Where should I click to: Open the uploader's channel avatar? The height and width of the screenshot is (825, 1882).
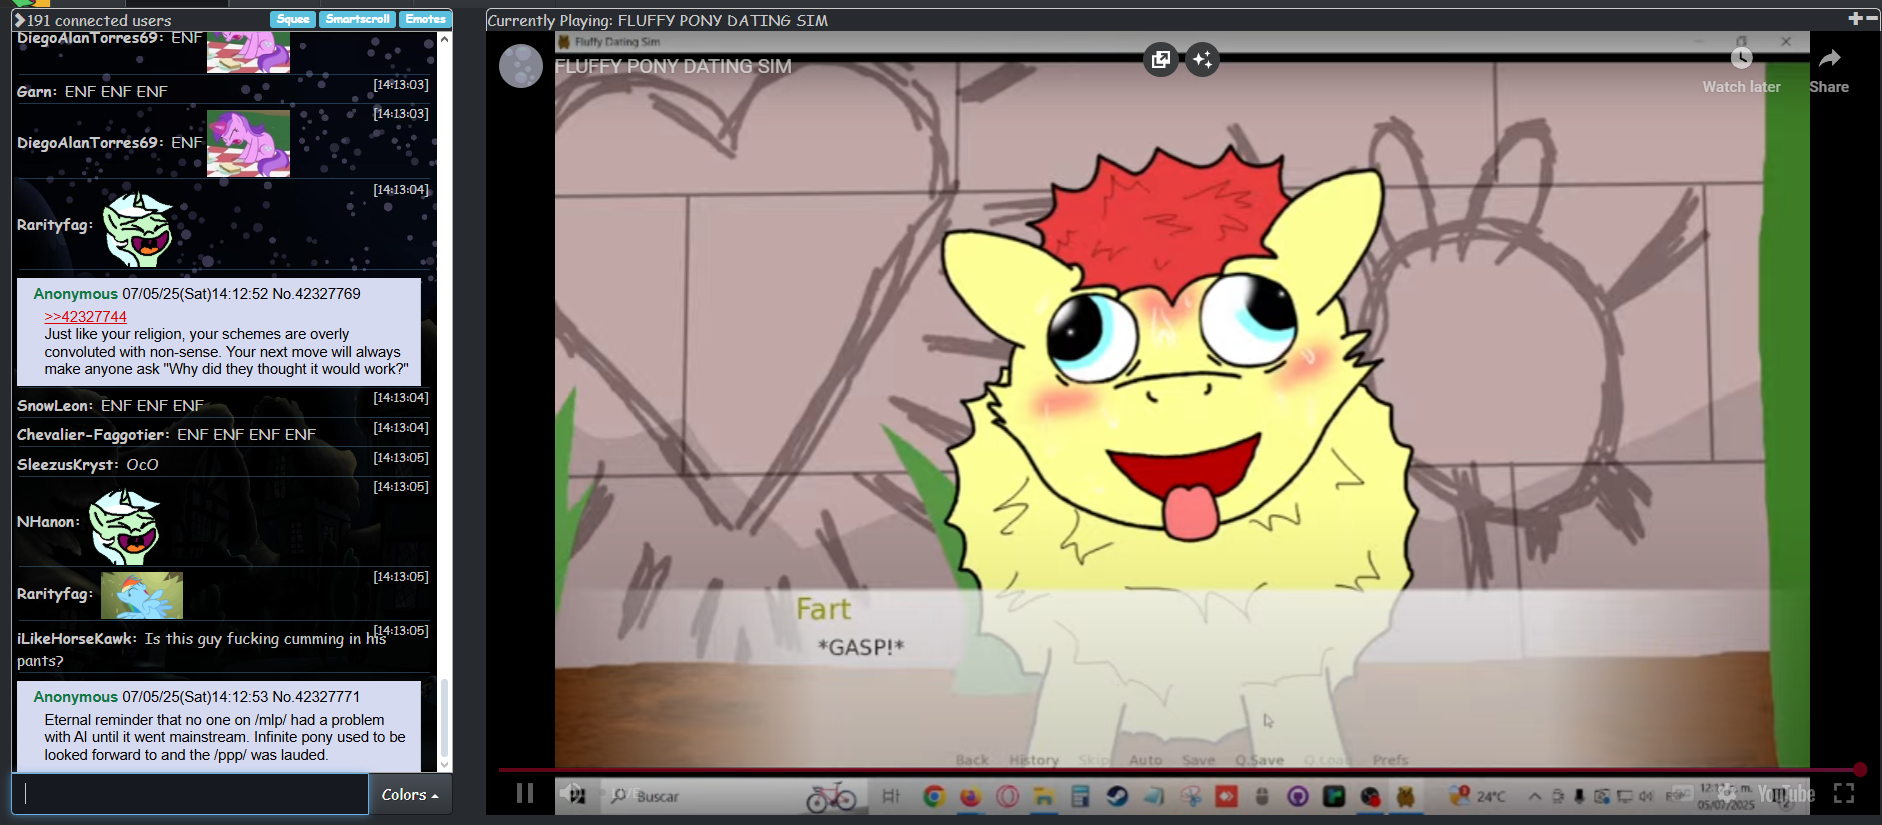pyautogui.click(x=521, y=66)
